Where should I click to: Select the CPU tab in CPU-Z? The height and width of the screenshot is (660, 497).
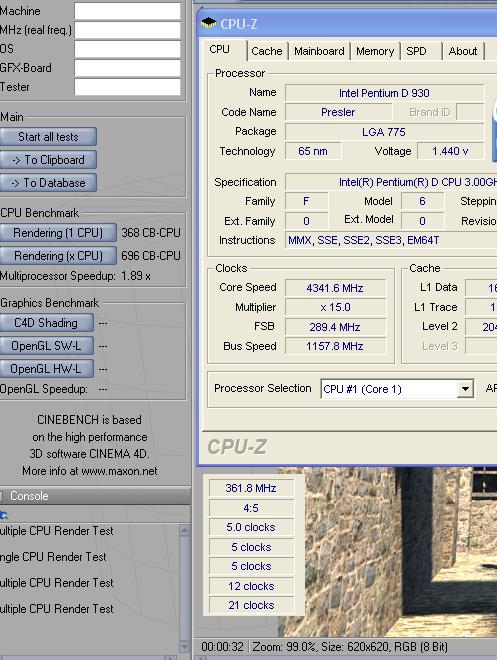pyautogui.click(x=220, y=49)
